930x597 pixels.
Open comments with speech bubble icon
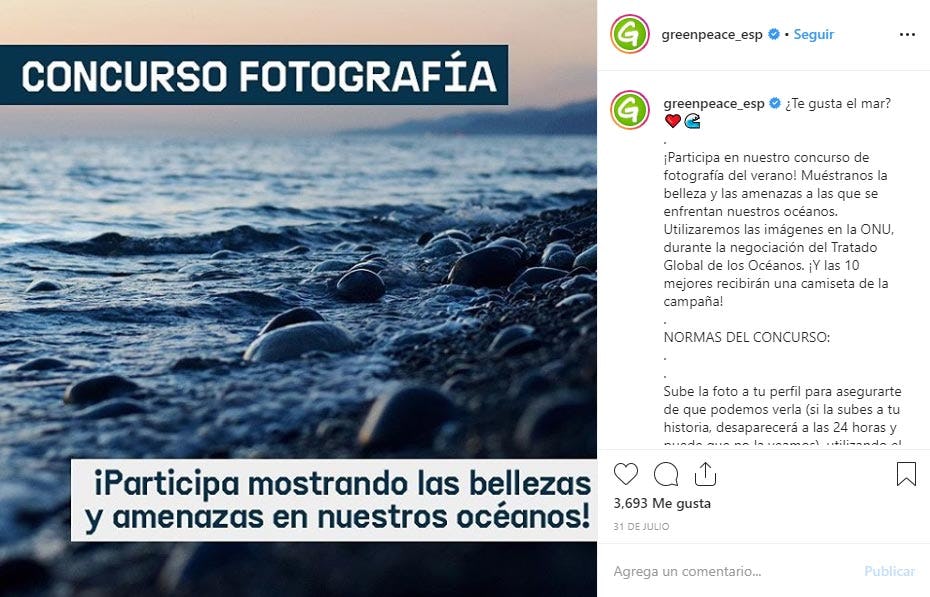pyautogui.click(x=666, y=474)
